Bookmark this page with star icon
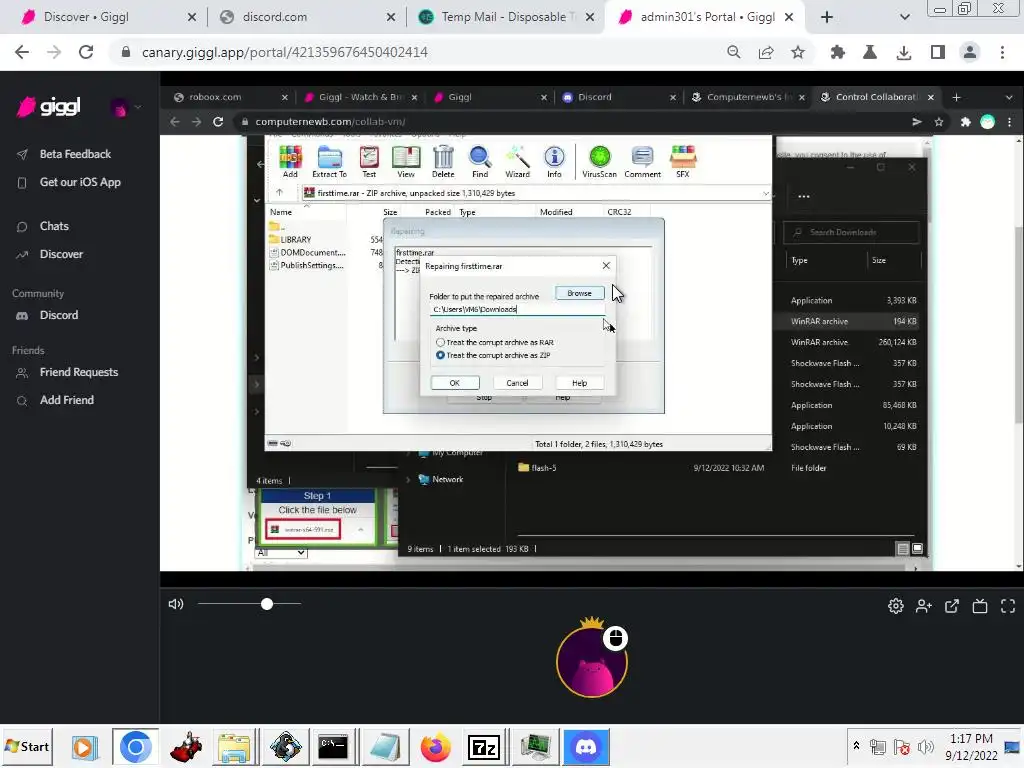This screenshot has height=768, width=1024. [x=797, y=52]
